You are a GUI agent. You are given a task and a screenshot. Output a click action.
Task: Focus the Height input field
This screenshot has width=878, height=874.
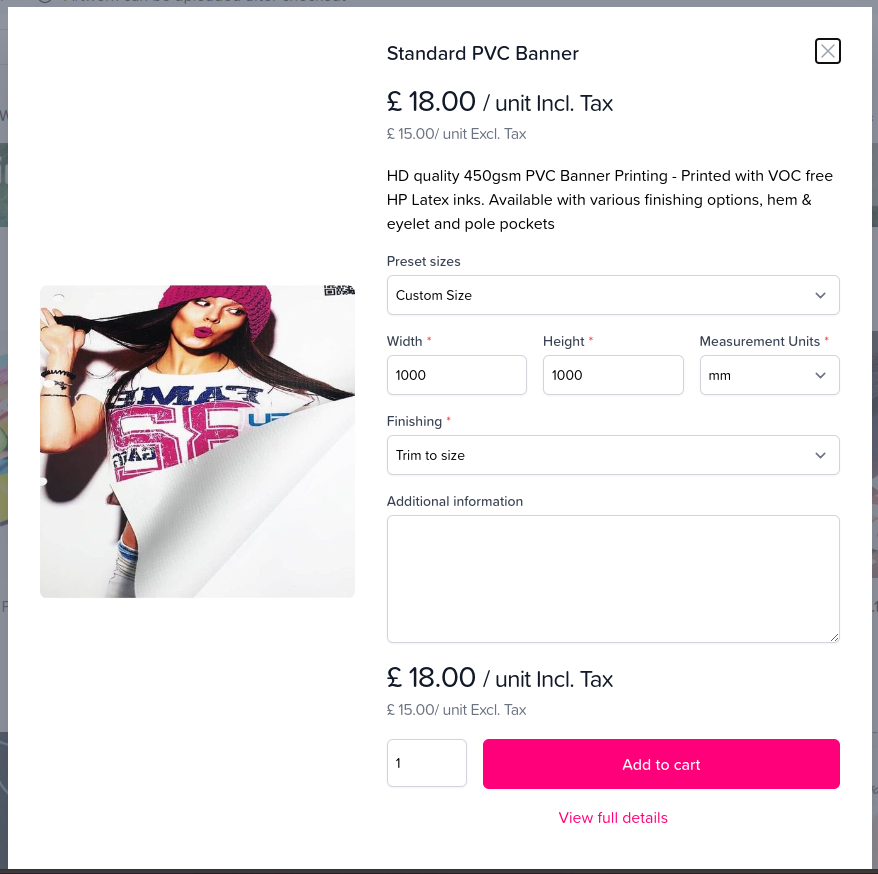click(612, 375)
